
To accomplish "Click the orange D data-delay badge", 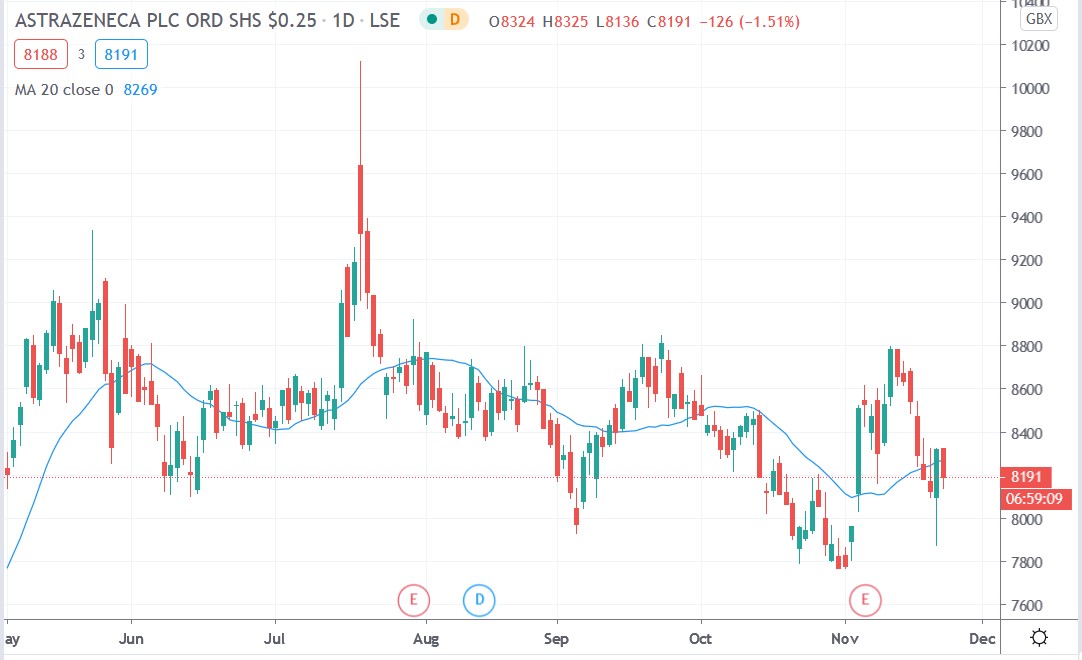I will [455, 19].
